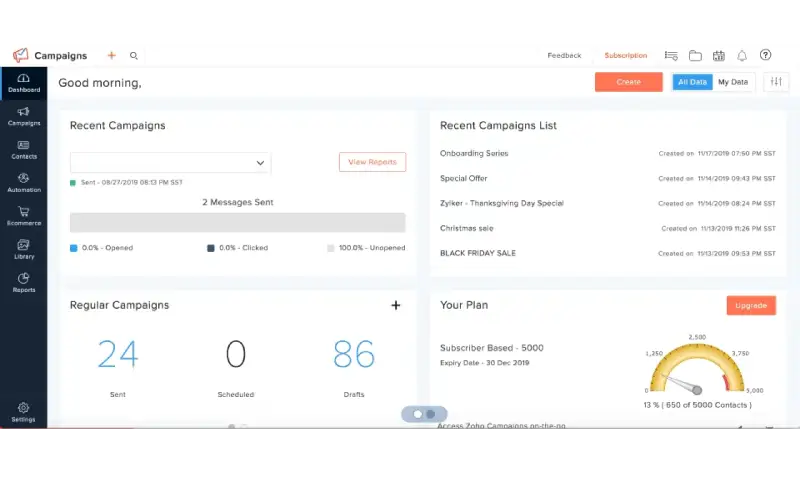Click the blue Opened legend swatch

tap(73, 248)
